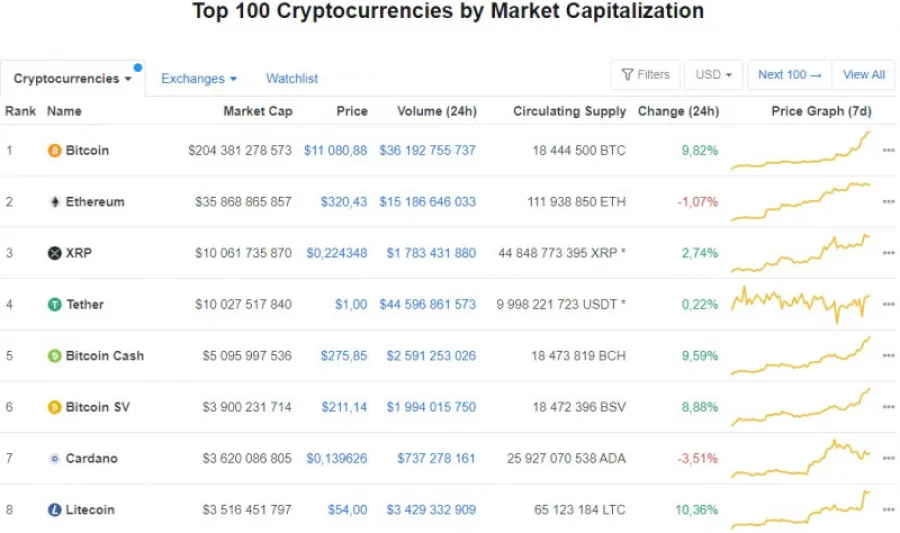900x533 pixels.
Task: Click Ethereum's 24h volume link
Action: [427, 202]
